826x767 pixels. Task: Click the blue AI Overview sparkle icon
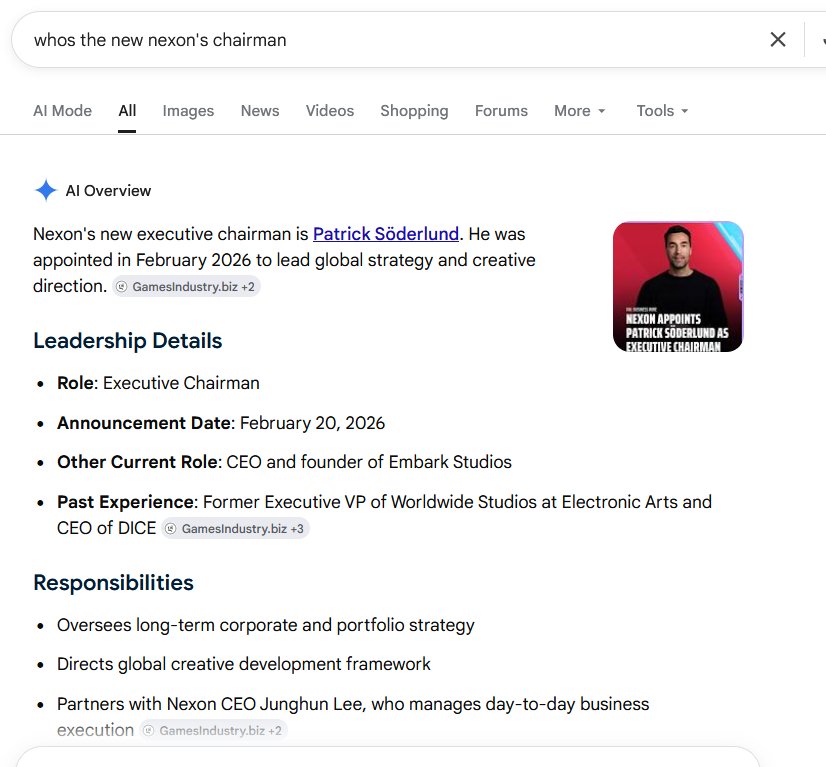pyautogui.click(x=46, y=190)
